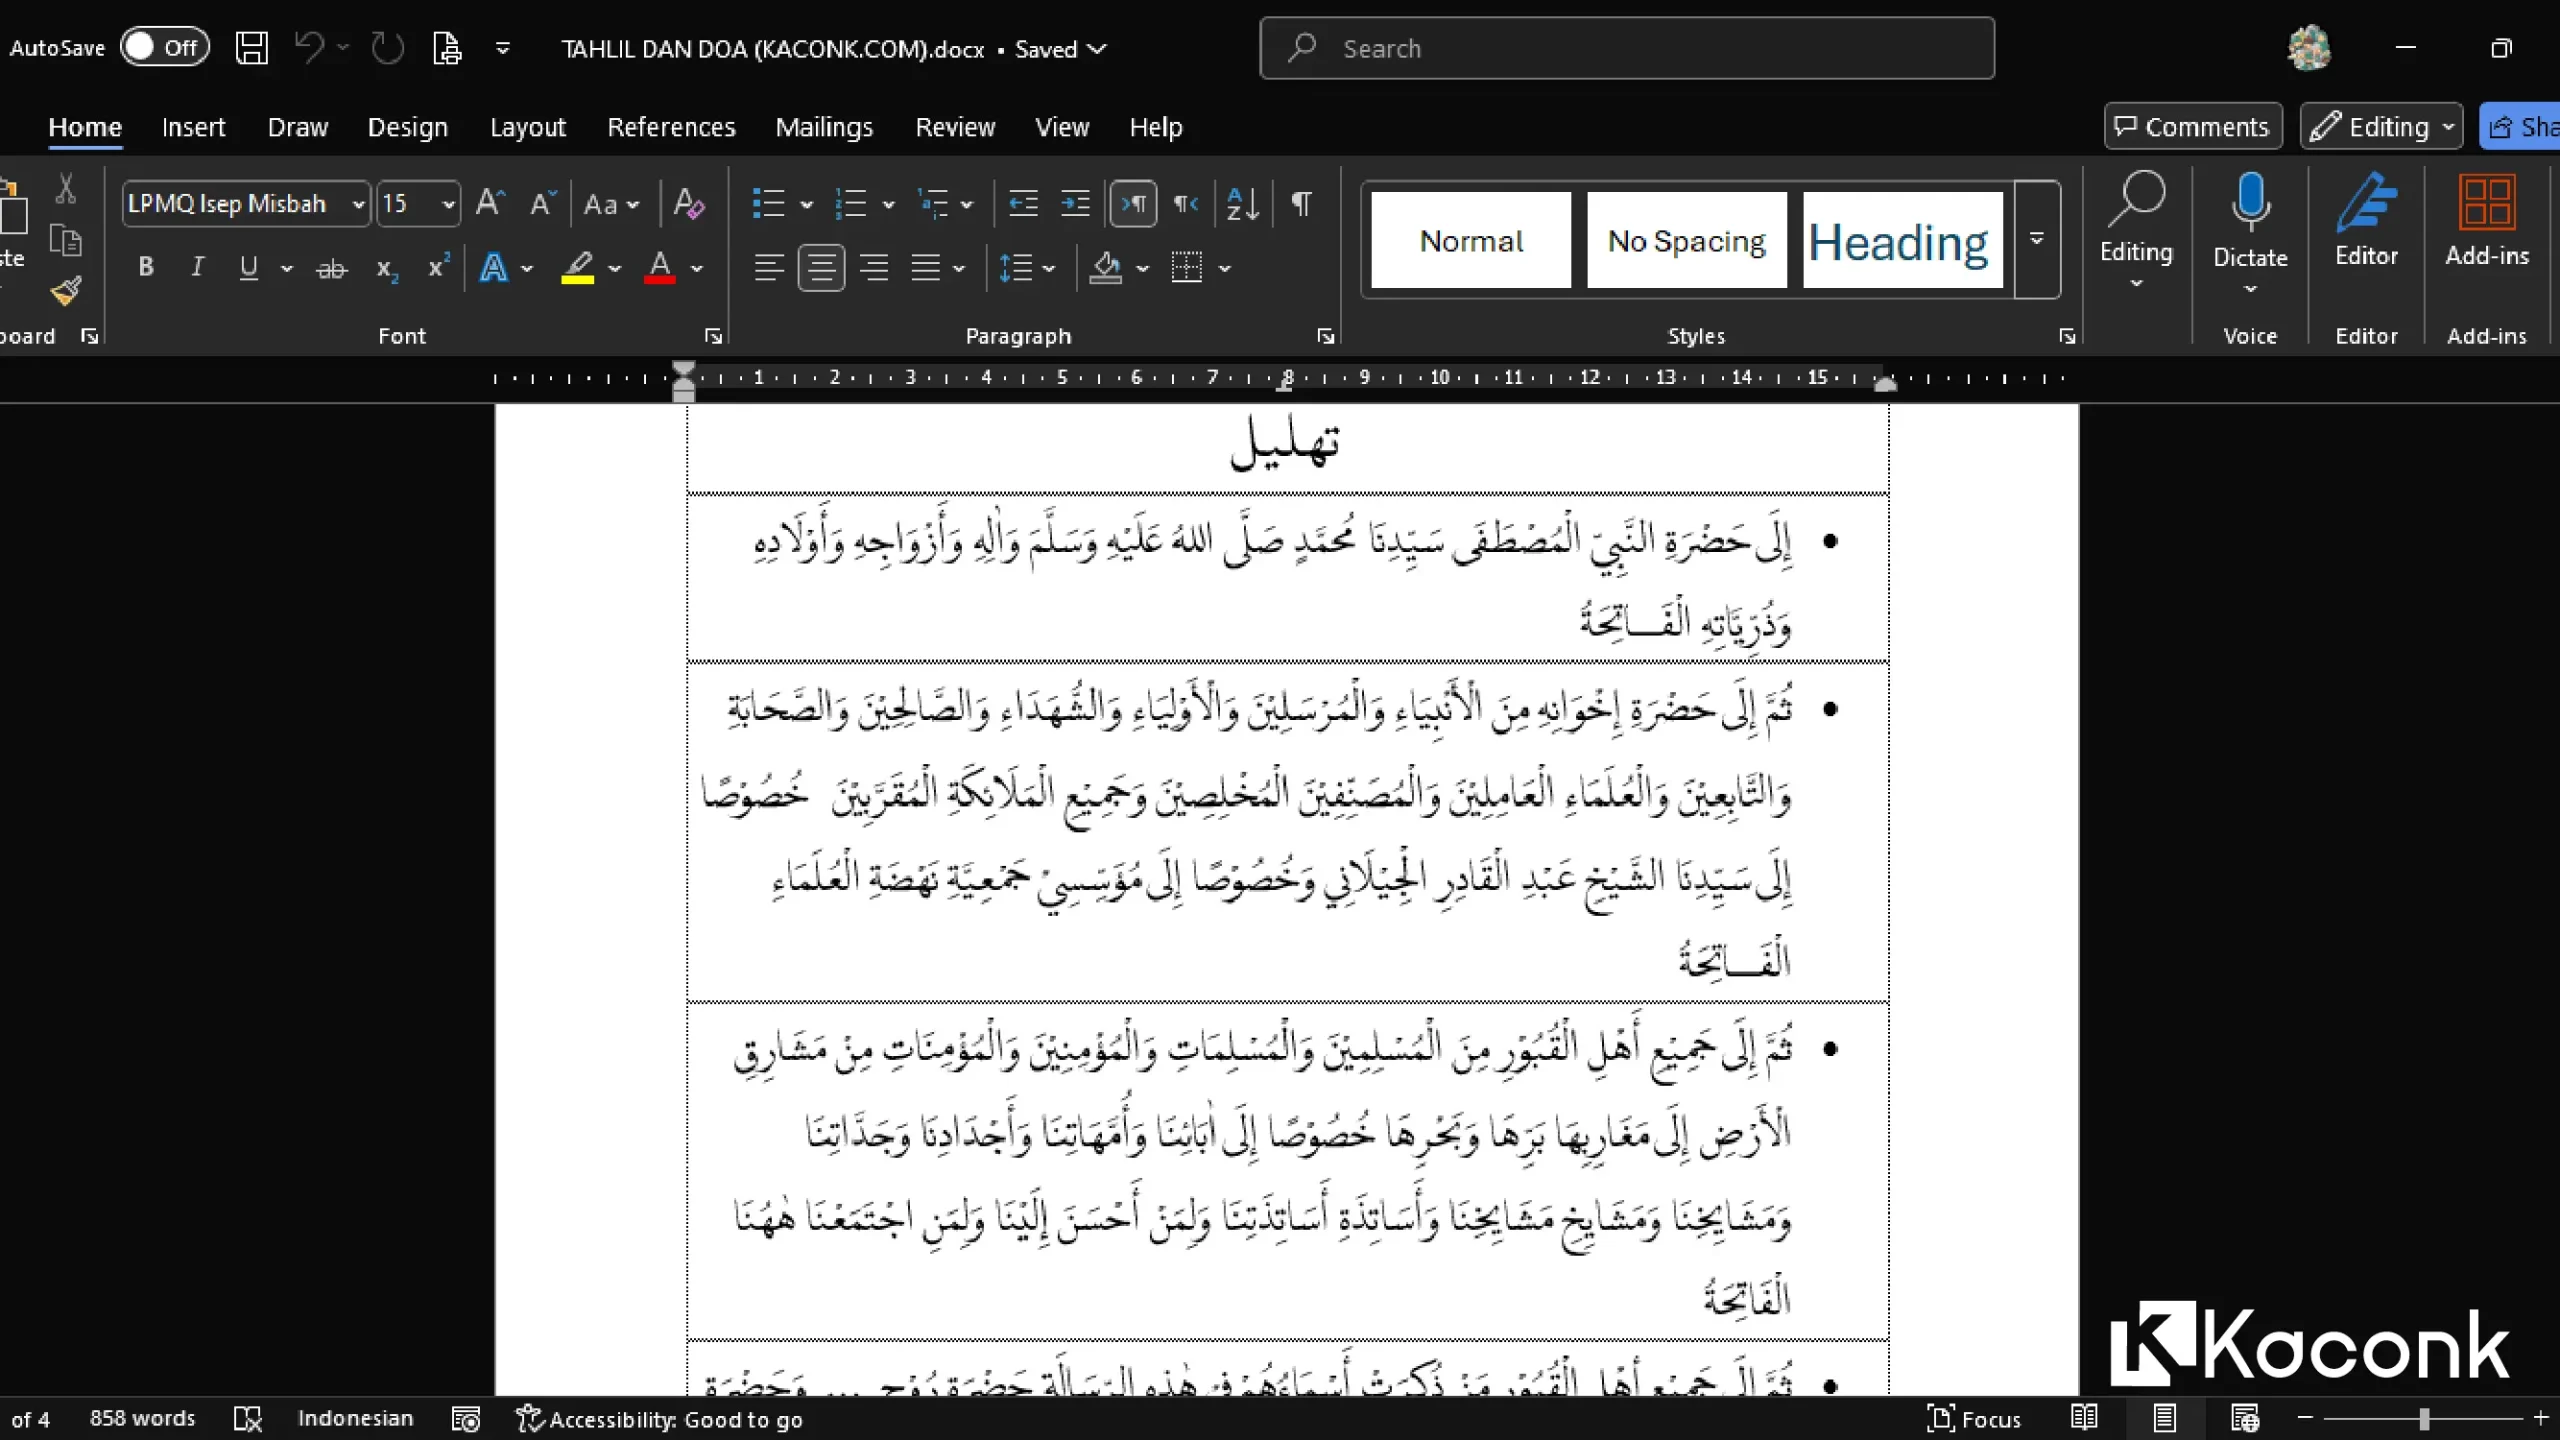Open the Editor pen icon

[x=2366, y=205]
